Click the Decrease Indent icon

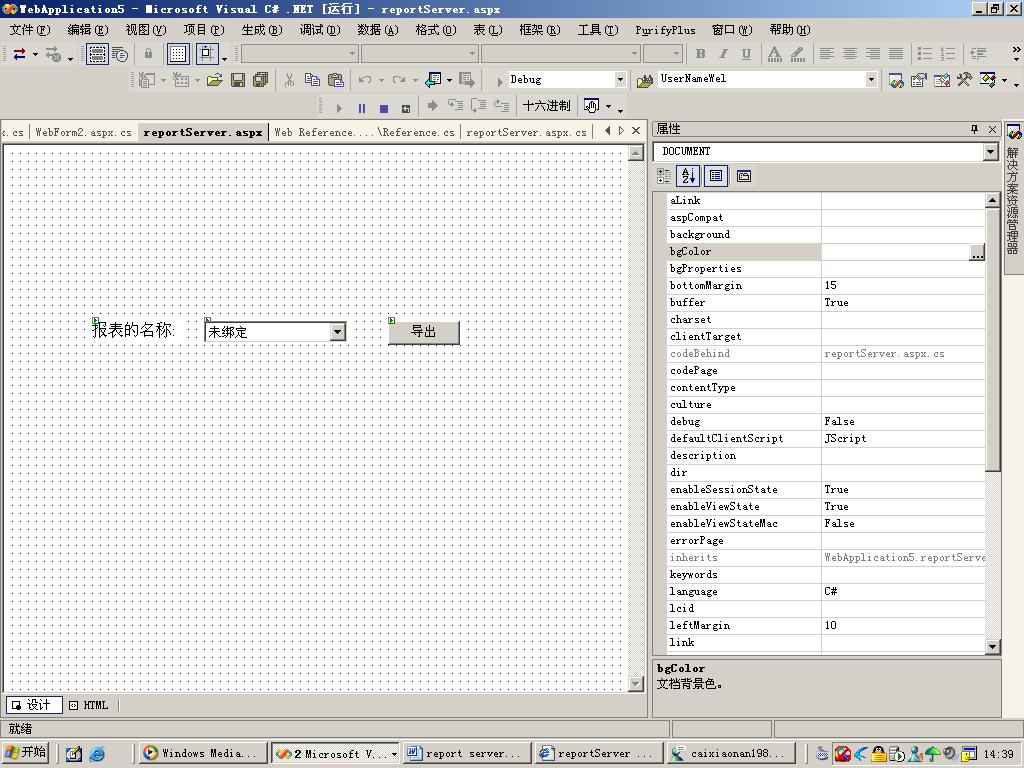click(978, 54)
